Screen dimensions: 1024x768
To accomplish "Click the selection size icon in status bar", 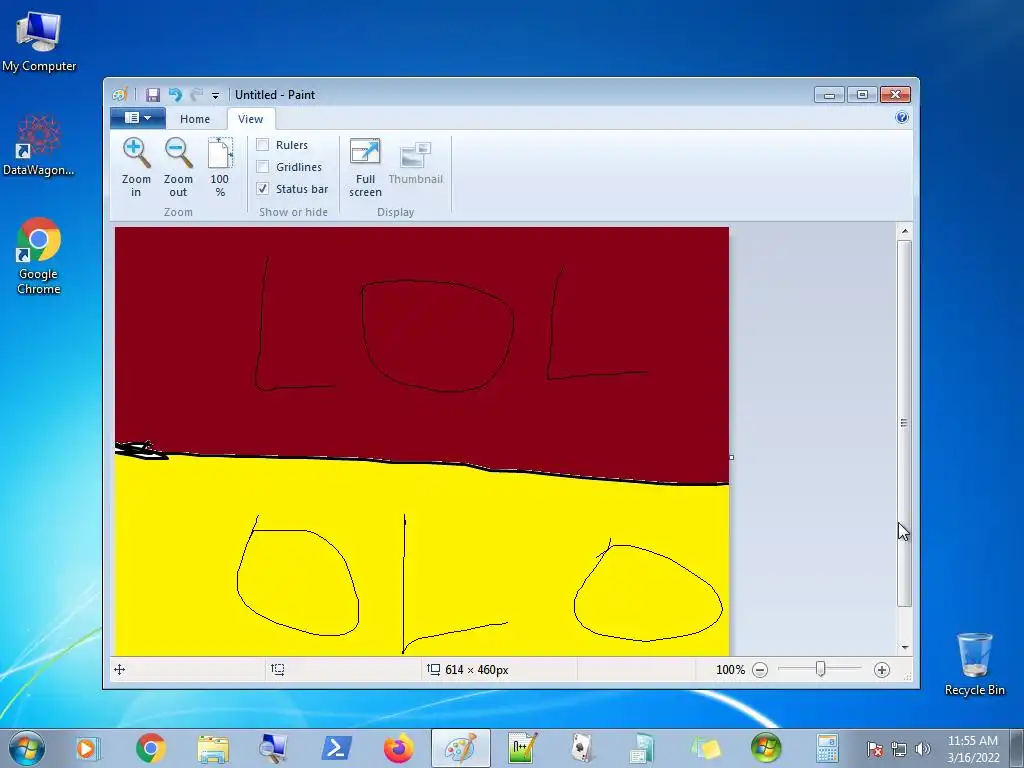I will click(278, 669).
